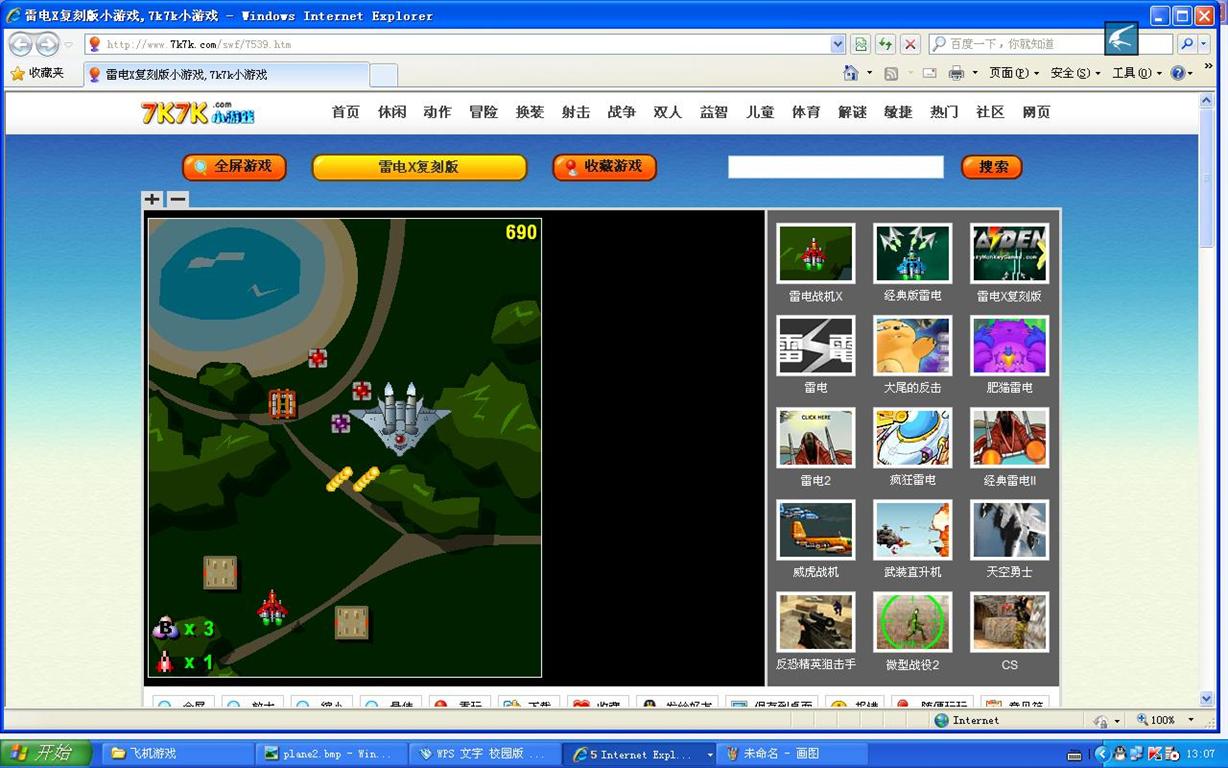The image size is (1228, 768).
Task: Select the 射击 category in navigation
Action: 576,112
